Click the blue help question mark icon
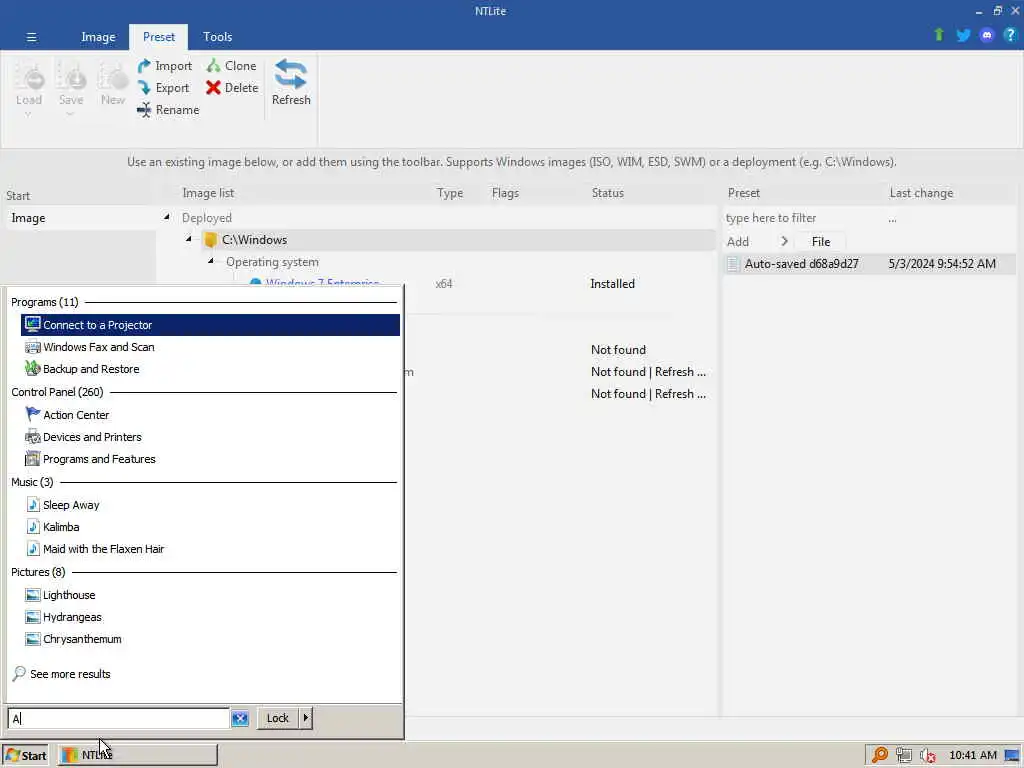This screenshot has height=768, width=1024. tap(1010, 35)
